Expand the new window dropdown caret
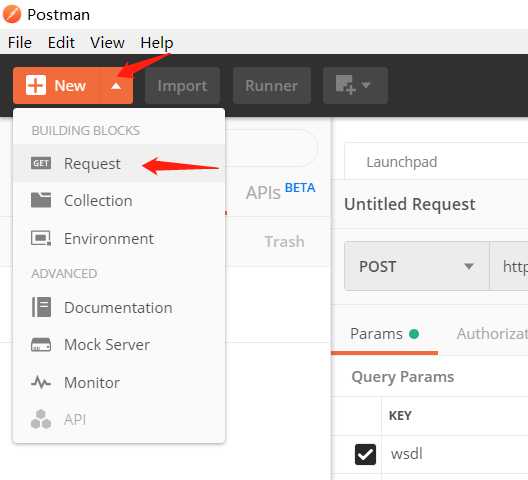Screen dimensions: 528x480 [x=366, y=85]
